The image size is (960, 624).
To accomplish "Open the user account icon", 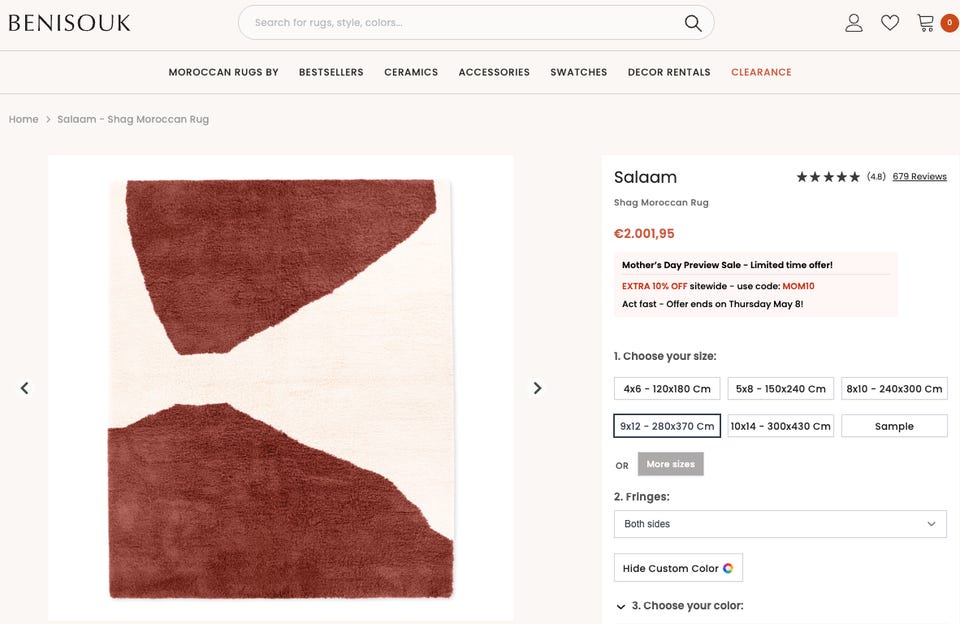I will [853, 23].
